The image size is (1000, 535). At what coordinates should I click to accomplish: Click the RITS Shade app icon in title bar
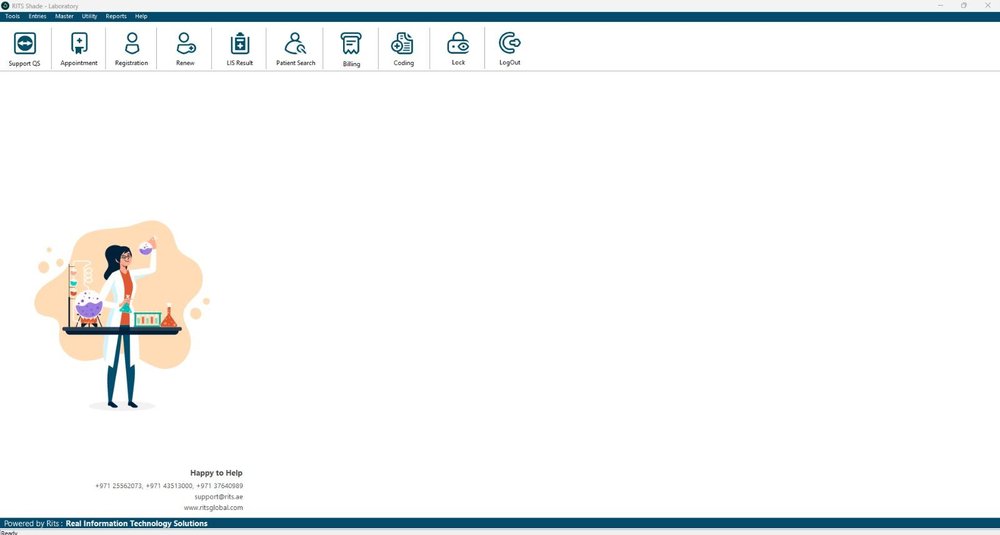coord(5,6)
